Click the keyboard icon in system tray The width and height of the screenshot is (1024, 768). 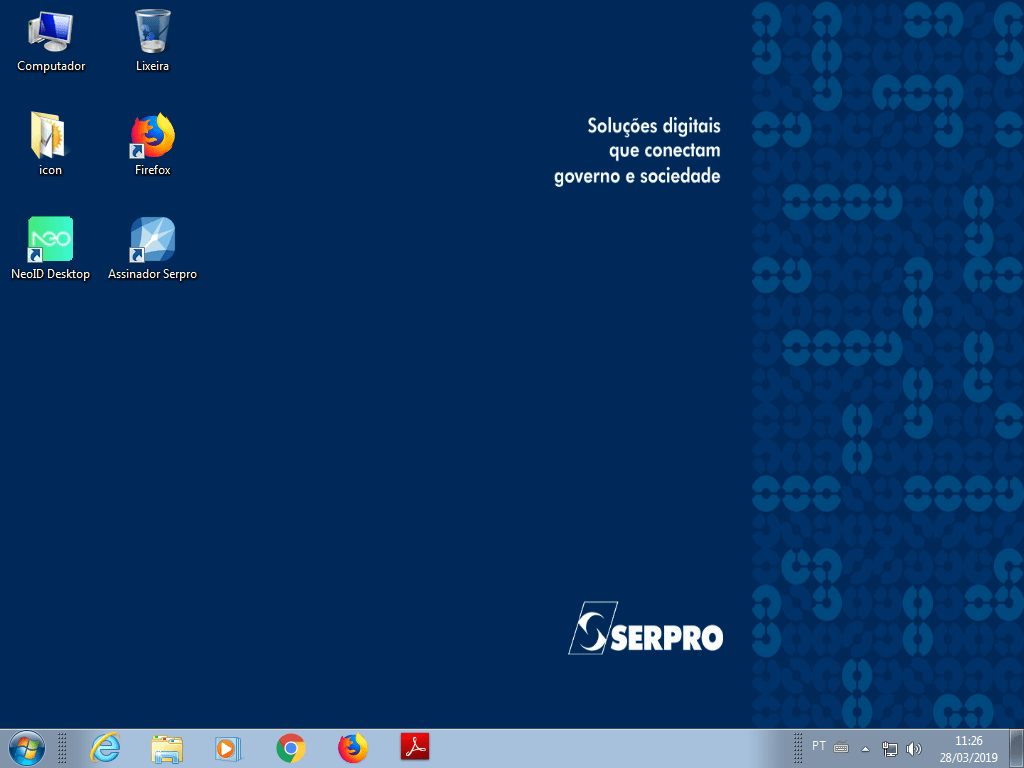tap(841, 748)
